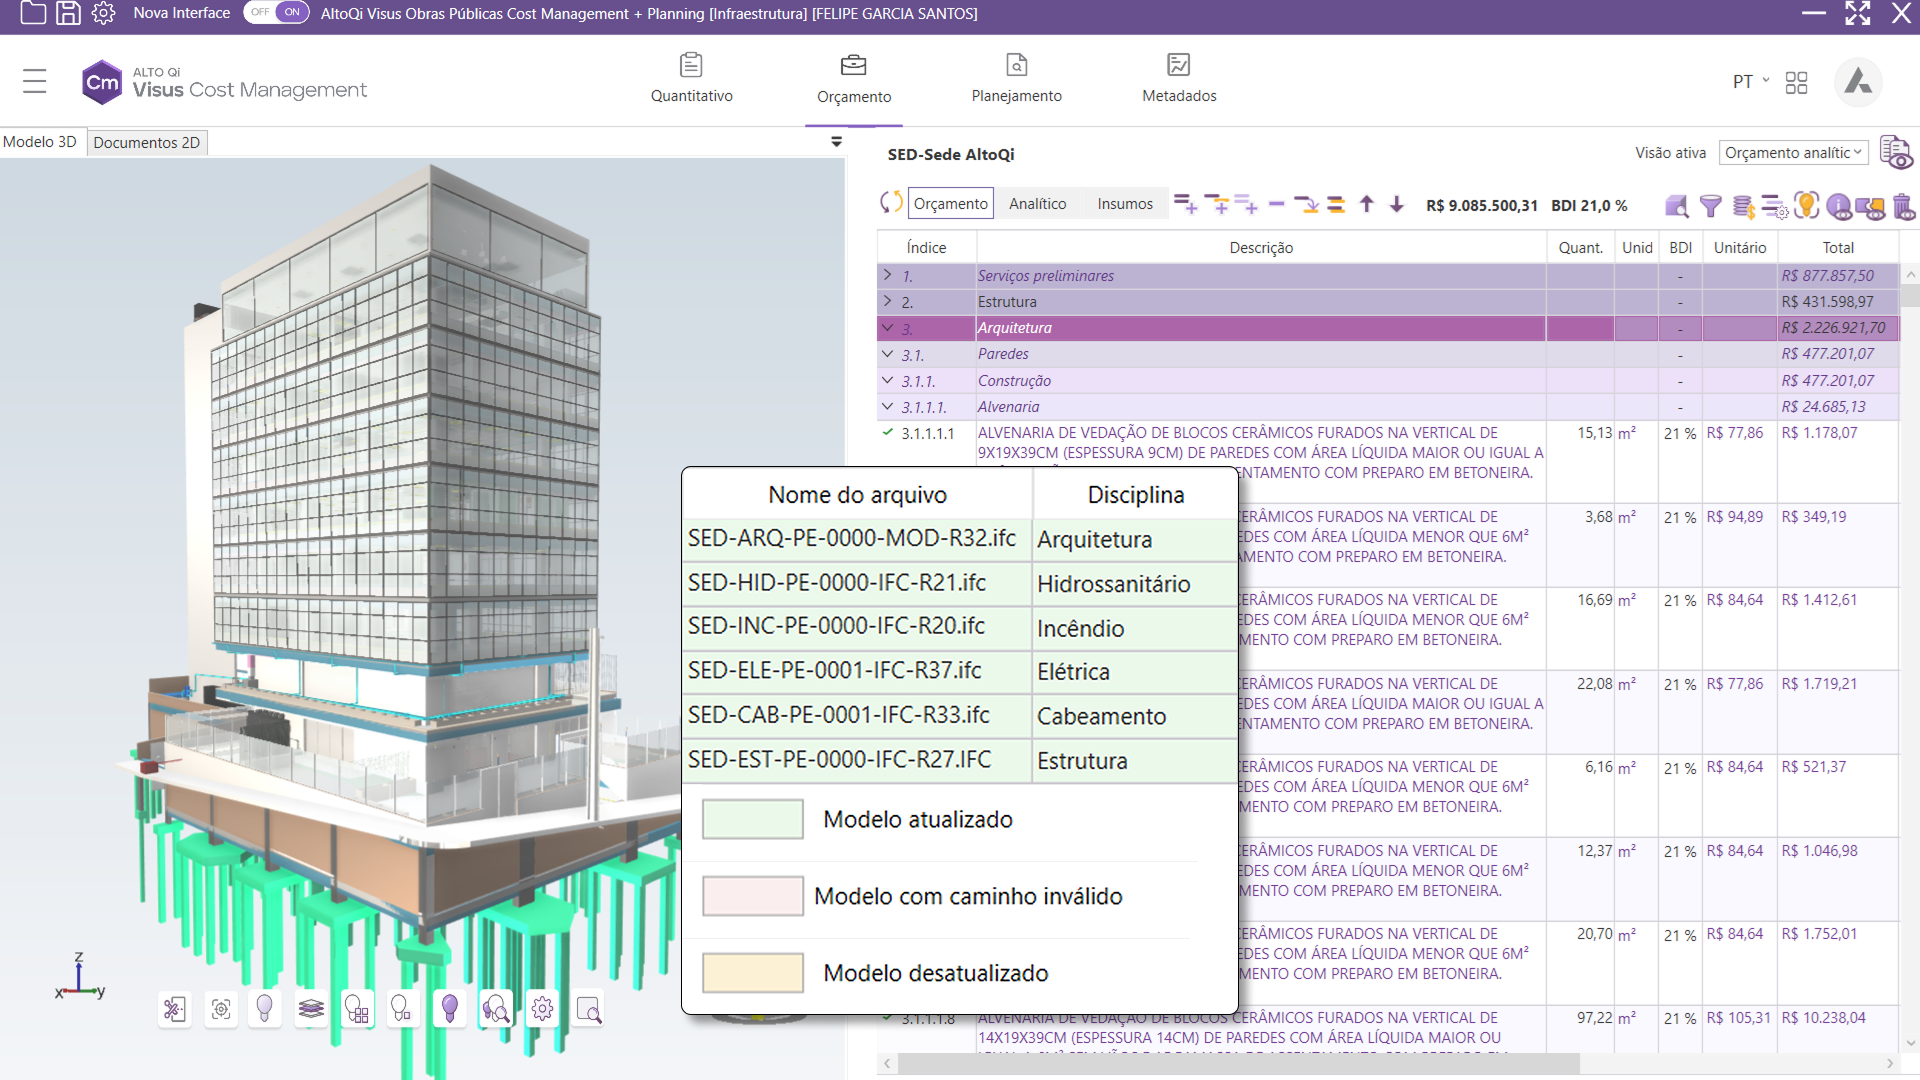
Task: Switch to the Documentos 2D tab
Action: [147, 142]
